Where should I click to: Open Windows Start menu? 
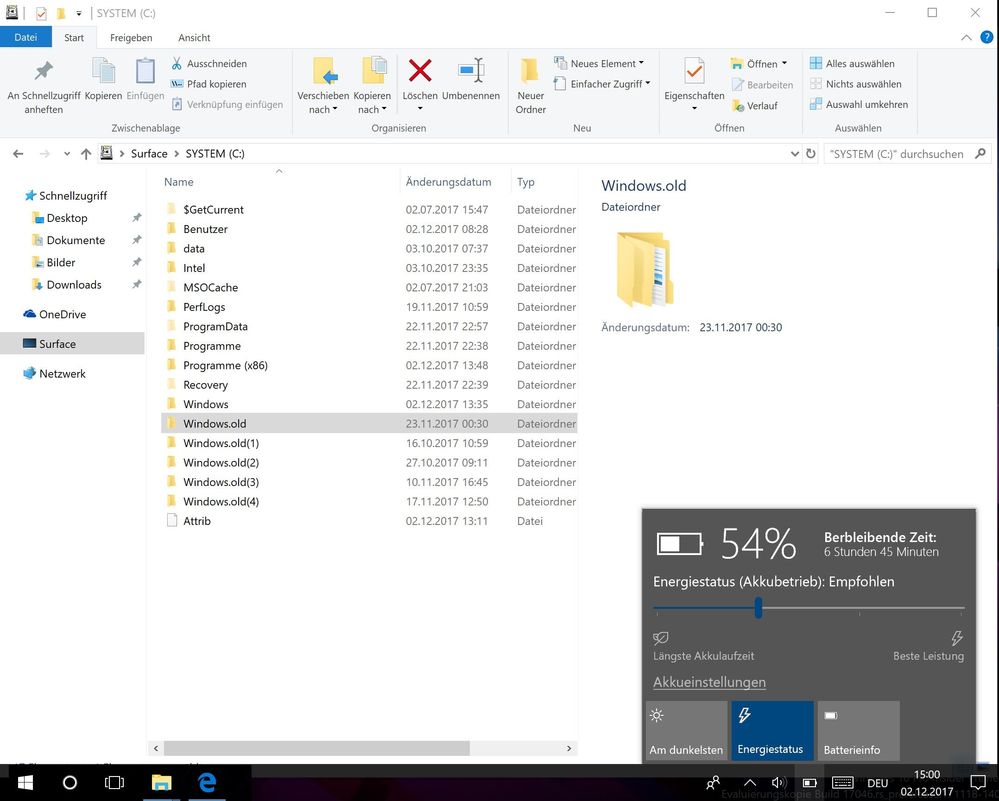click(25, 782)
